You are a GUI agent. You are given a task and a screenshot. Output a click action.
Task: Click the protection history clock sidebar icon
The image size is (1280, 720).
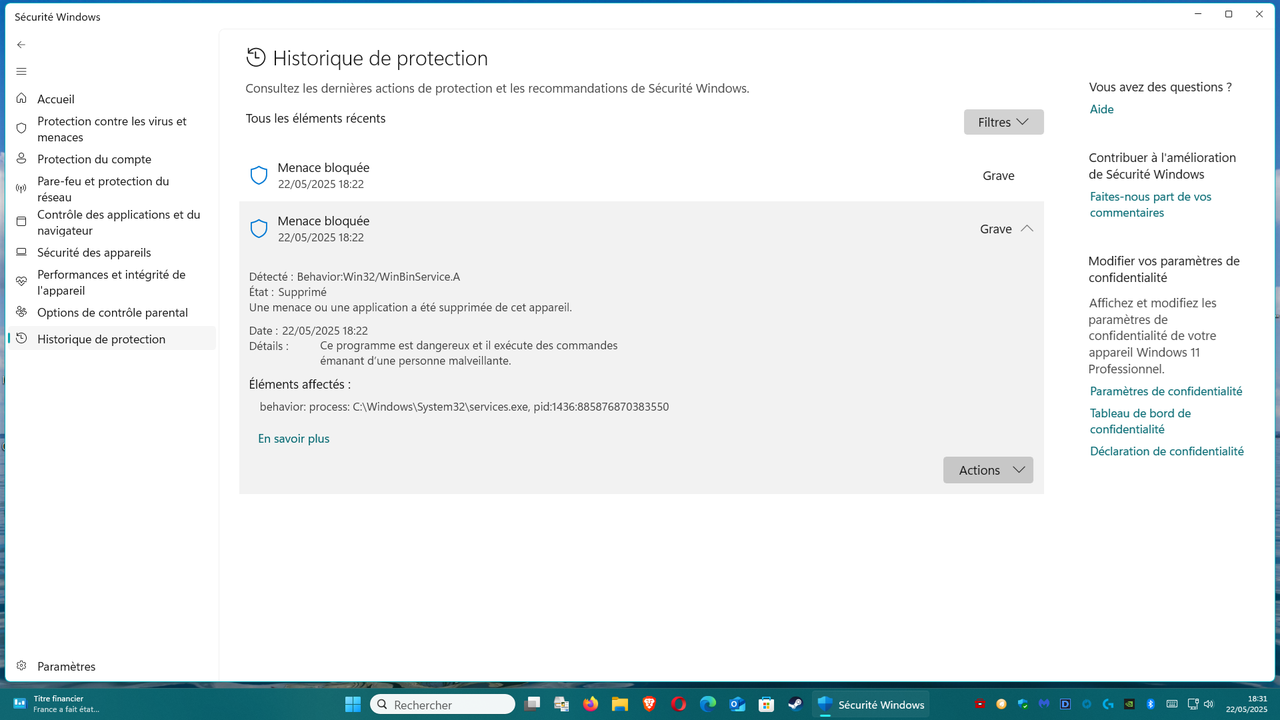pyautogui.click(x=21, y=339)
